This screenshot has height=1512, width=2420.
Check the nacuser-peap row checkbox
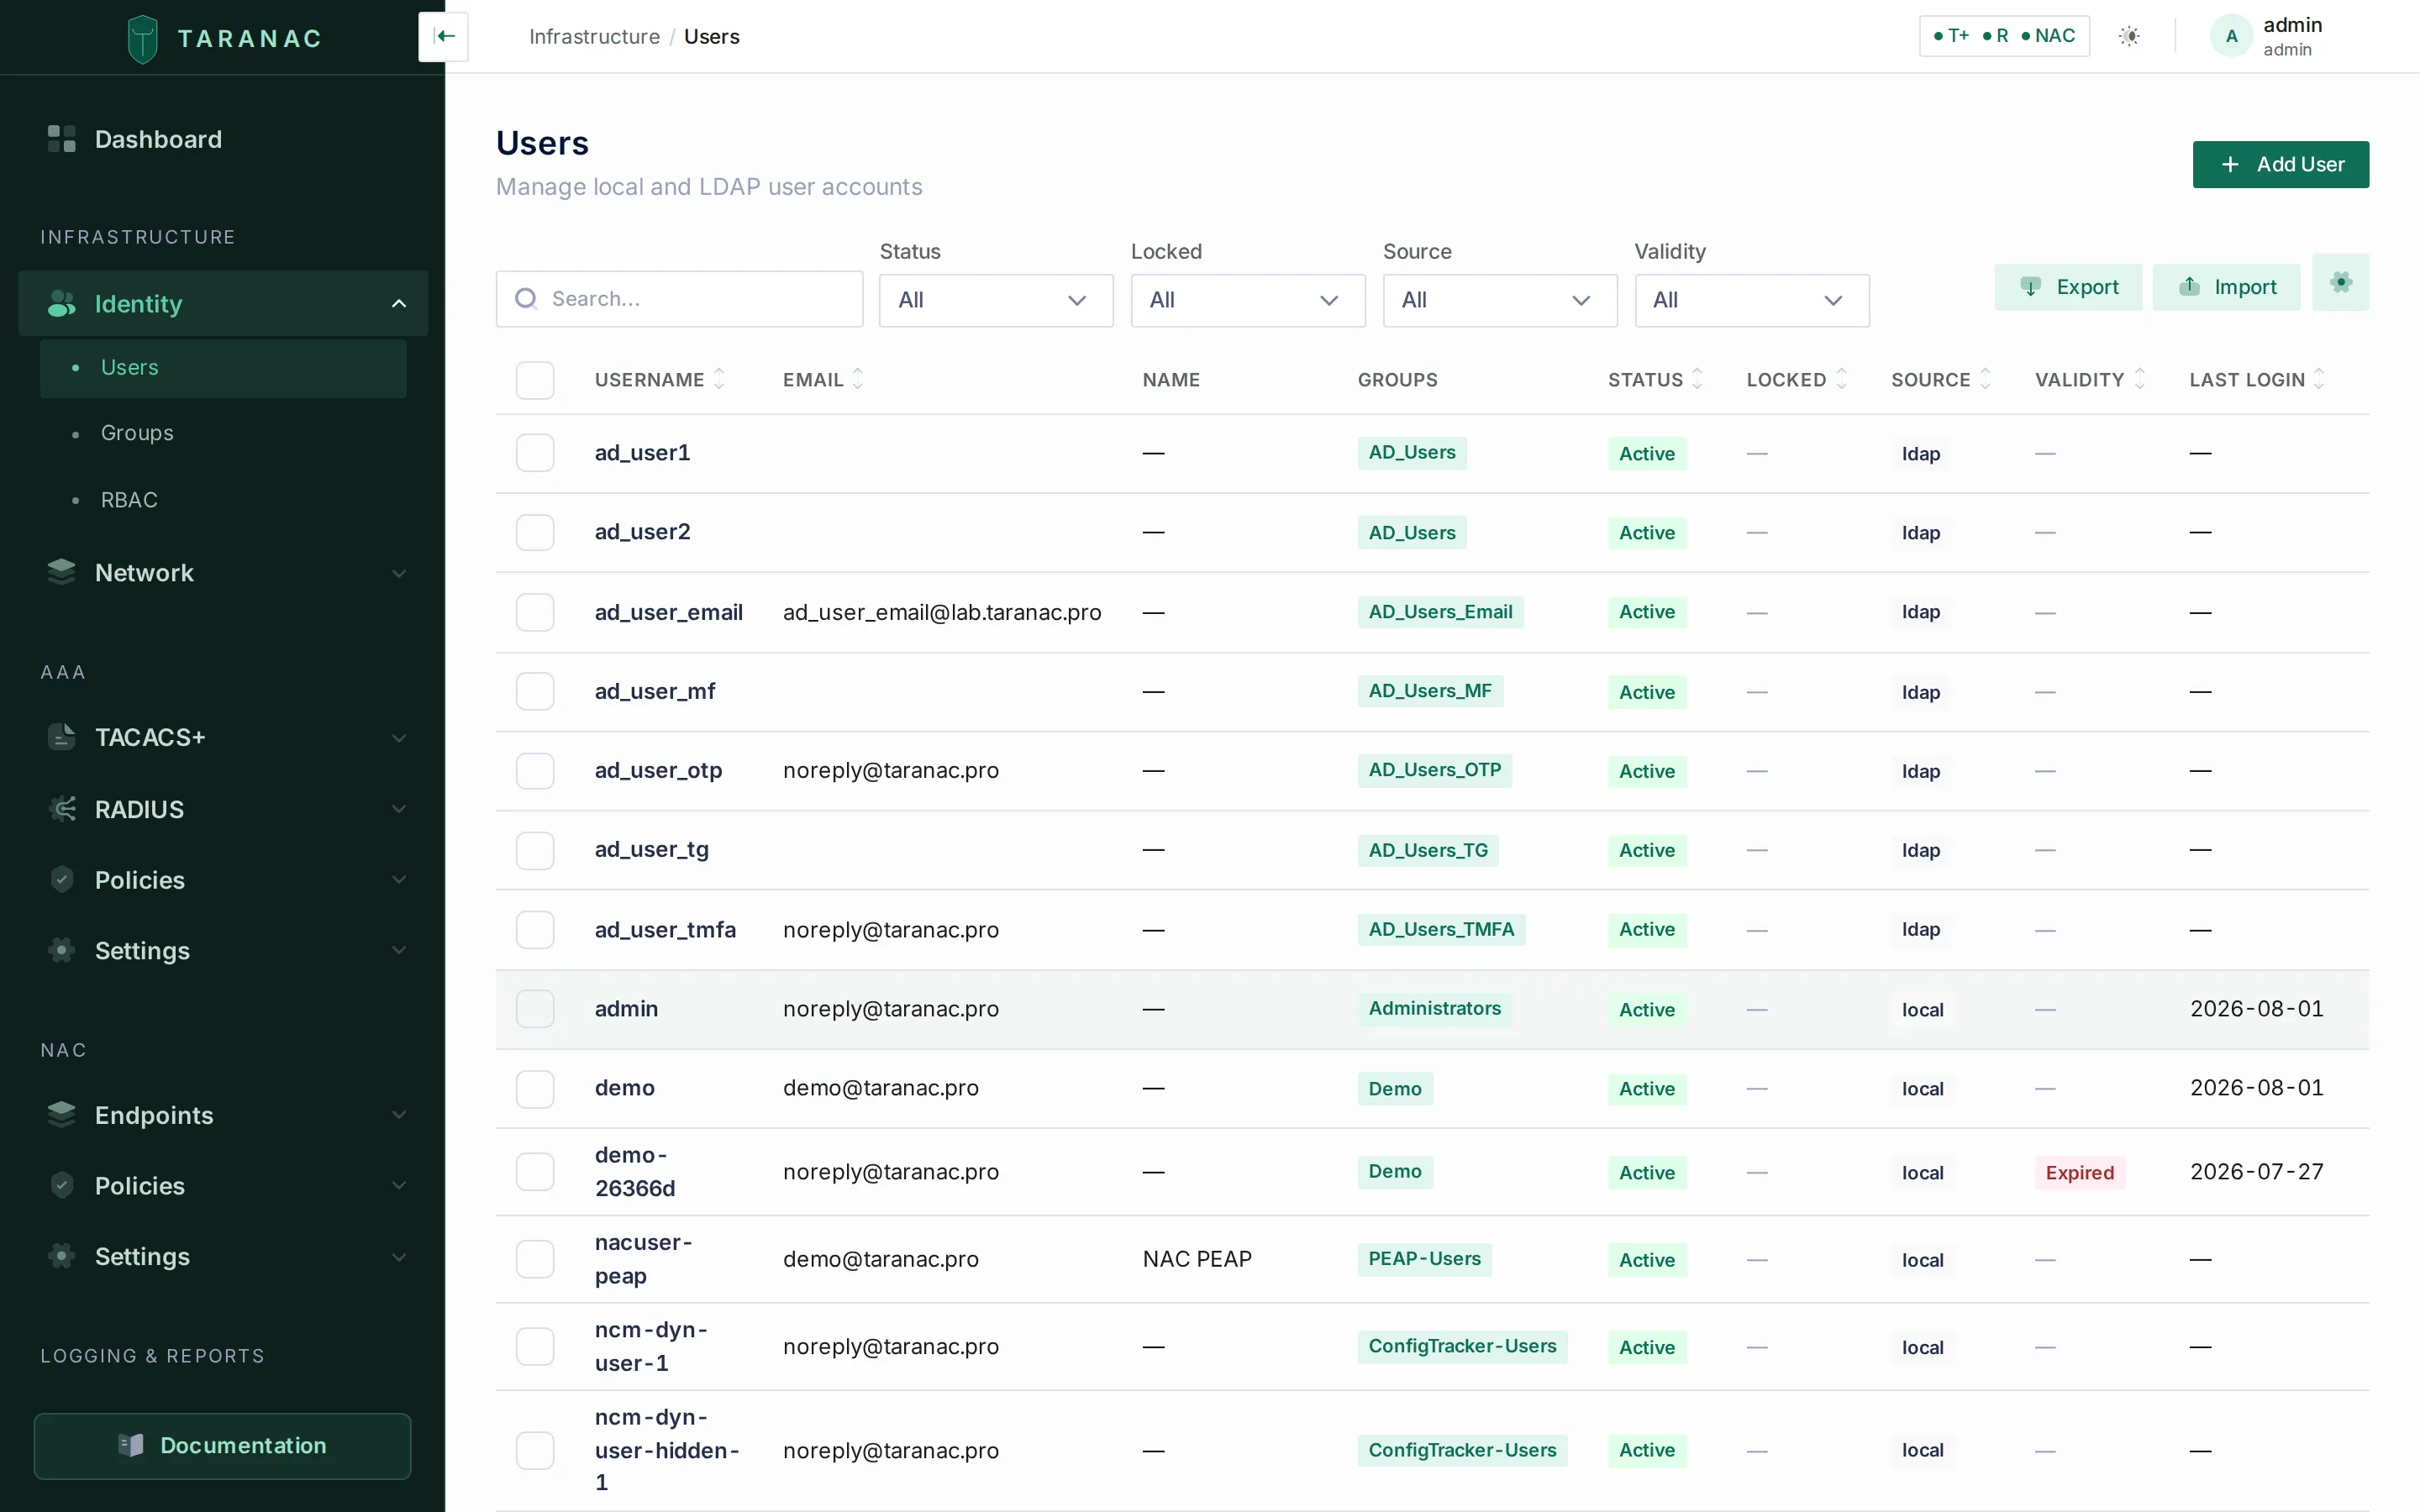point(535,1259)
